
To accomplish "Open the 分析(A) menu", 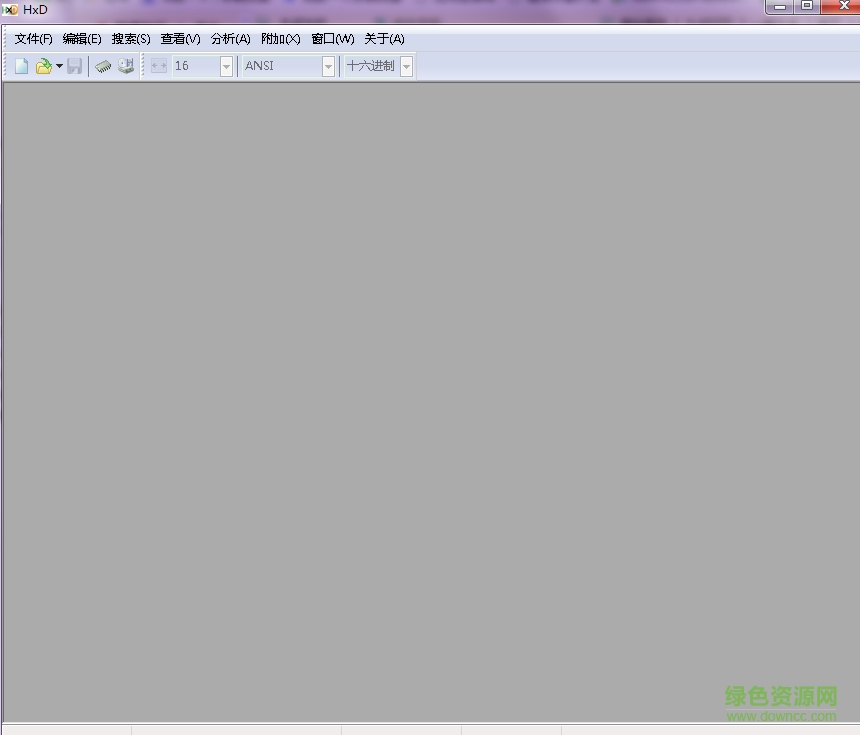I will [x=230, y=39].
